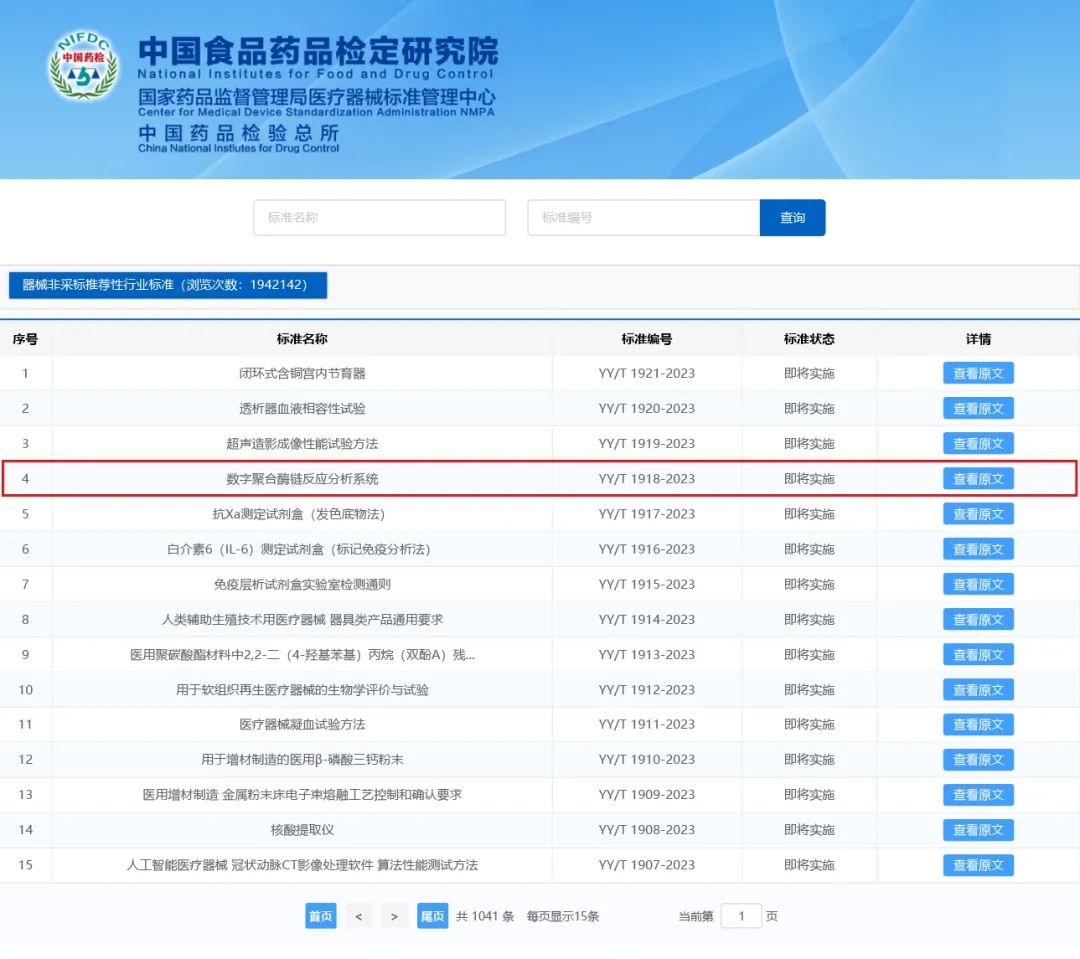The height and width of the screenshot is (959, 1080).
Task: Open 查看原文 for 核酸提取仪
Action: click(978, 830)
